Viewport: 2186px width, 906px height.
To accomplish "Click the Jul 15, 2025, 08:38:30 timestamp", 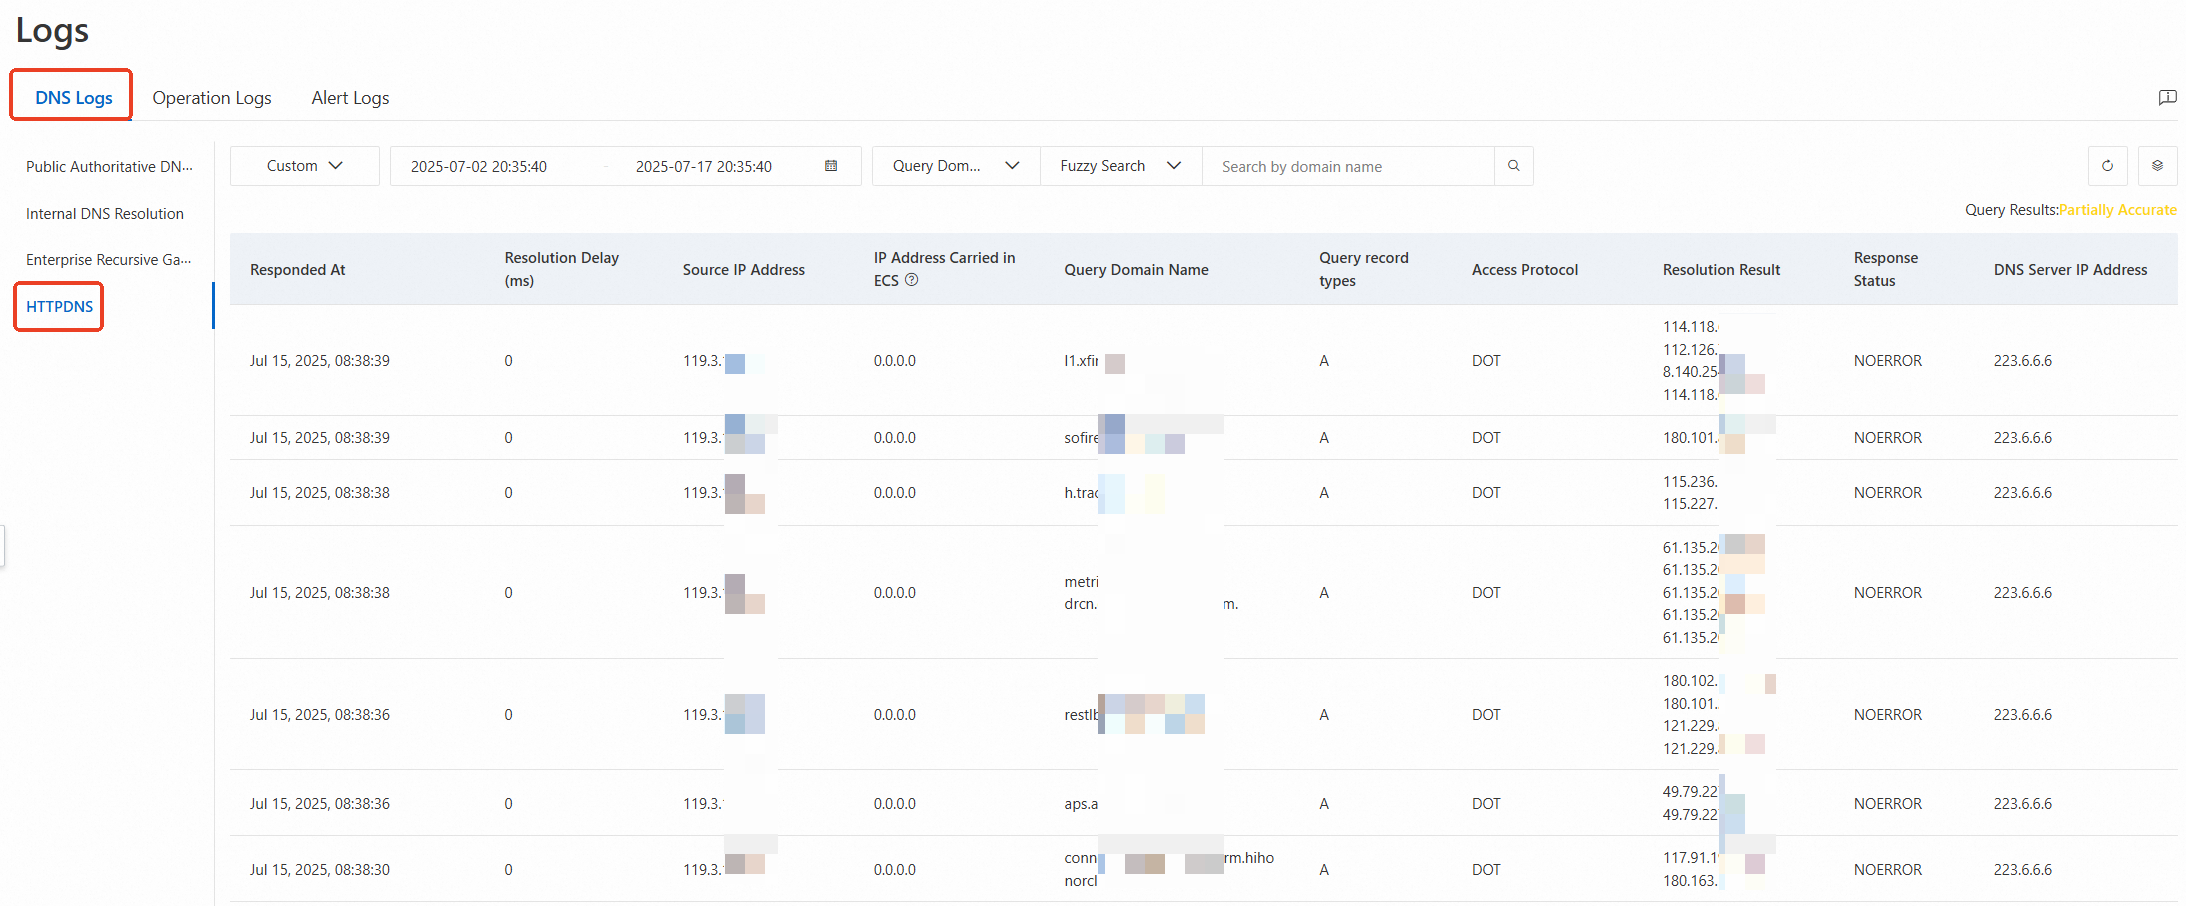I will point(320,869).
